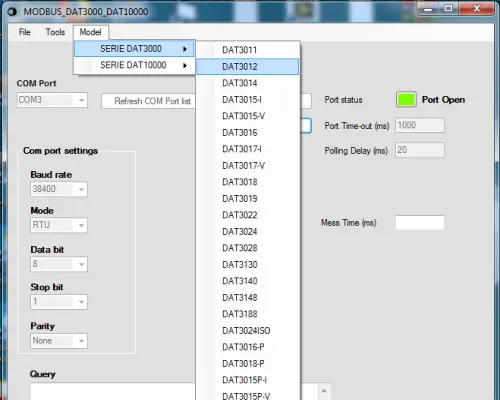
Task: Click the green Port status indicator
Action: [x=406, y=99]
